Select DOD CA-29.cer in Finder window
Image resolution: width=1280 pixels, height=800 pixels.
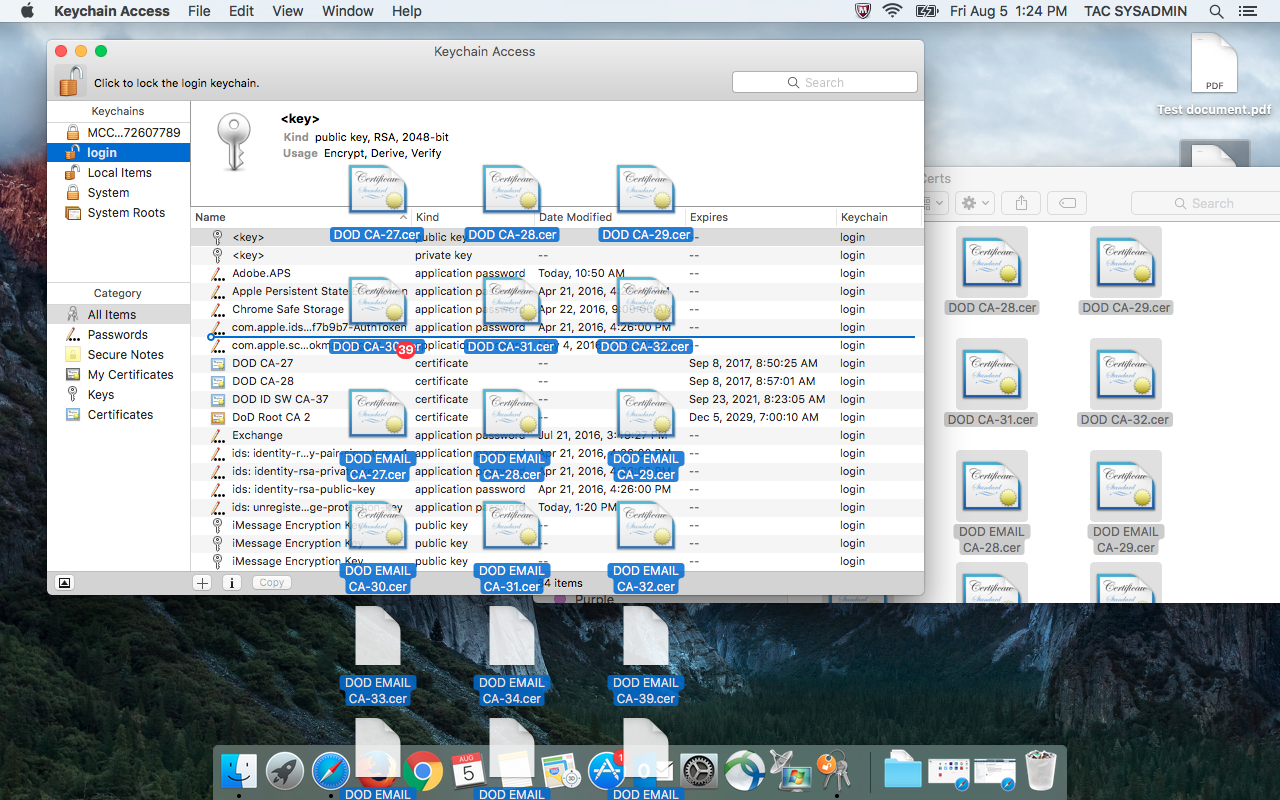coord(1127,272)
